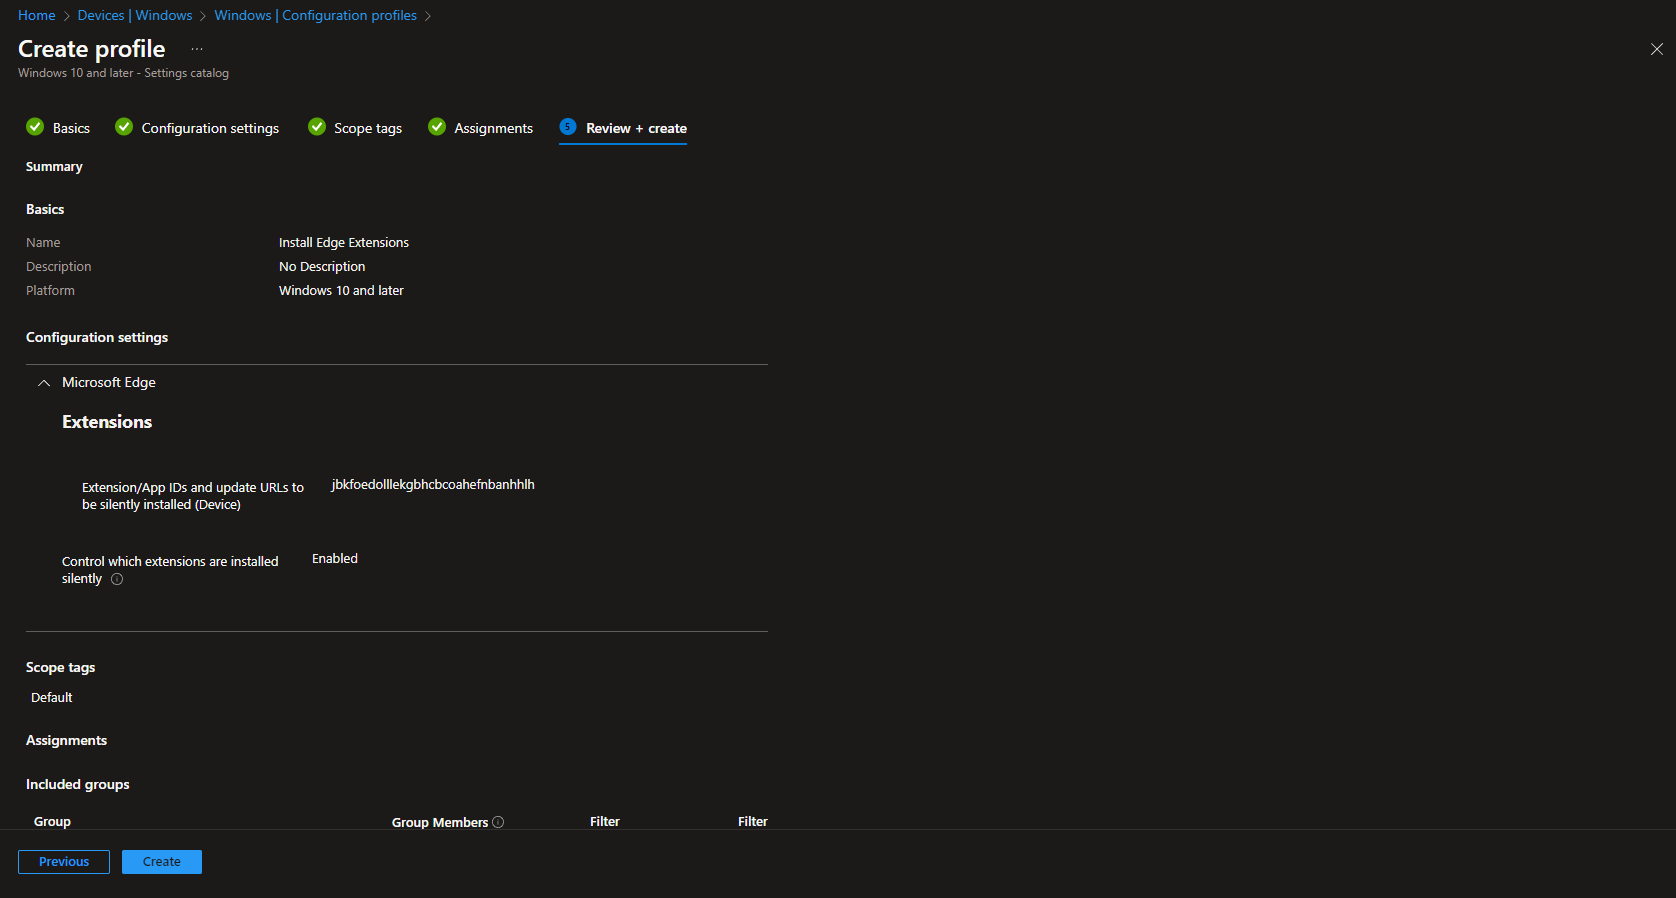Click the Included groups heading
The width and height of the screenshot is (1676, 898).
pos(78,785)
